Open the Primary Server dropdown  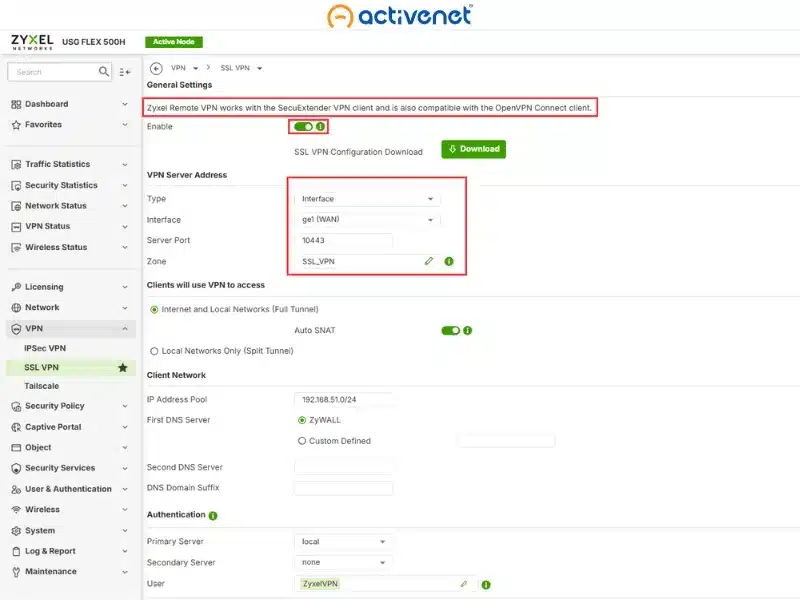343,541
